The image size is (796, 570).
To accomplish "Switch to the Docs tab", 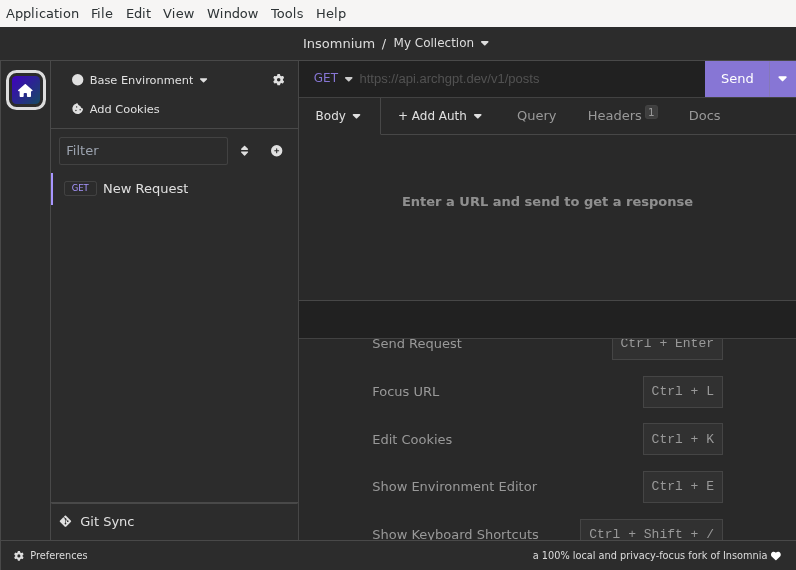I will 704,116.
